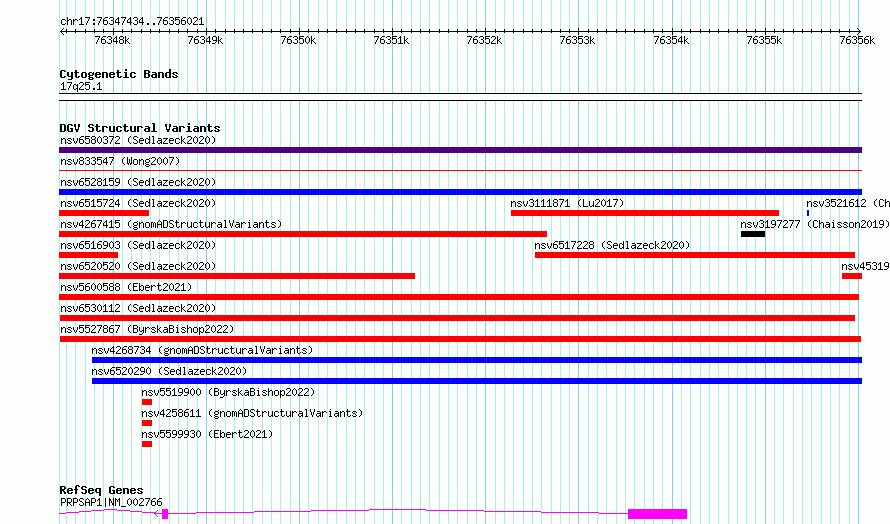This screenshot has height=524, width=890.
Task: Open the PRPSAP1|NM_002766 gene label
Action: coord(111,502)
